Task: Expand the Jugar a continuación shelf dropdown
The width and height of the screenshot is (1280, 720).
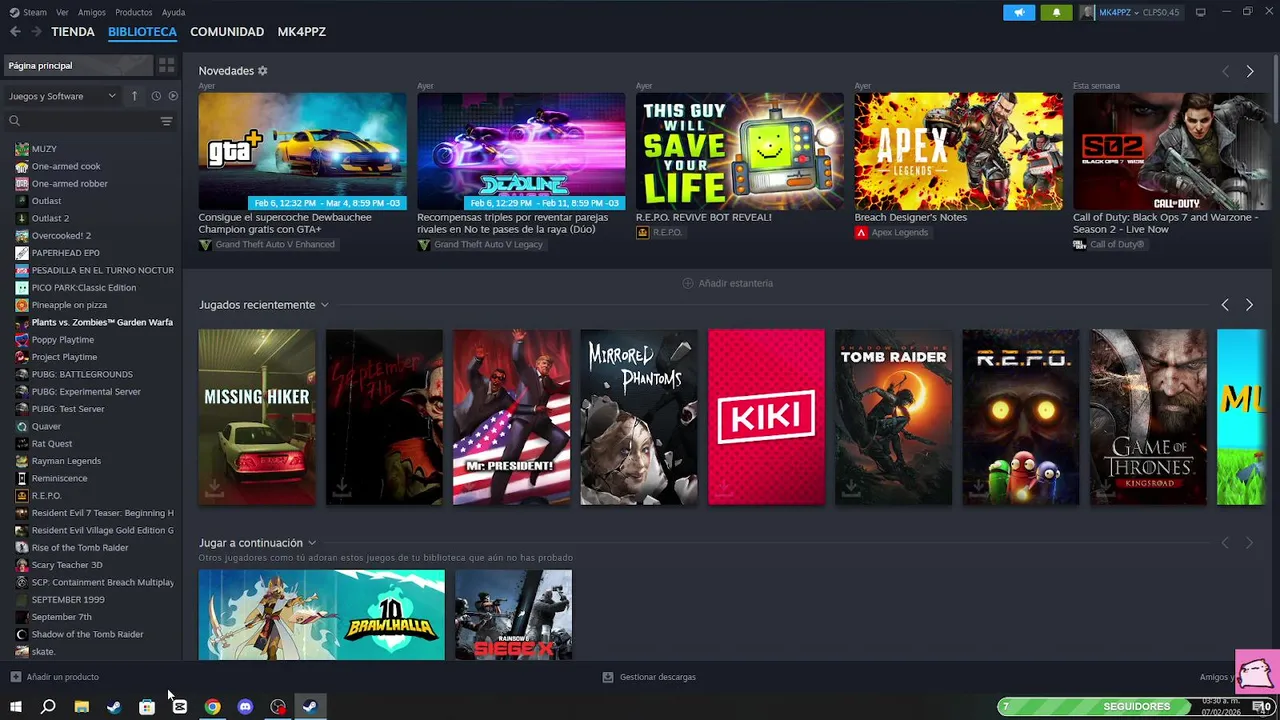Action: click(x=312, y=543)
